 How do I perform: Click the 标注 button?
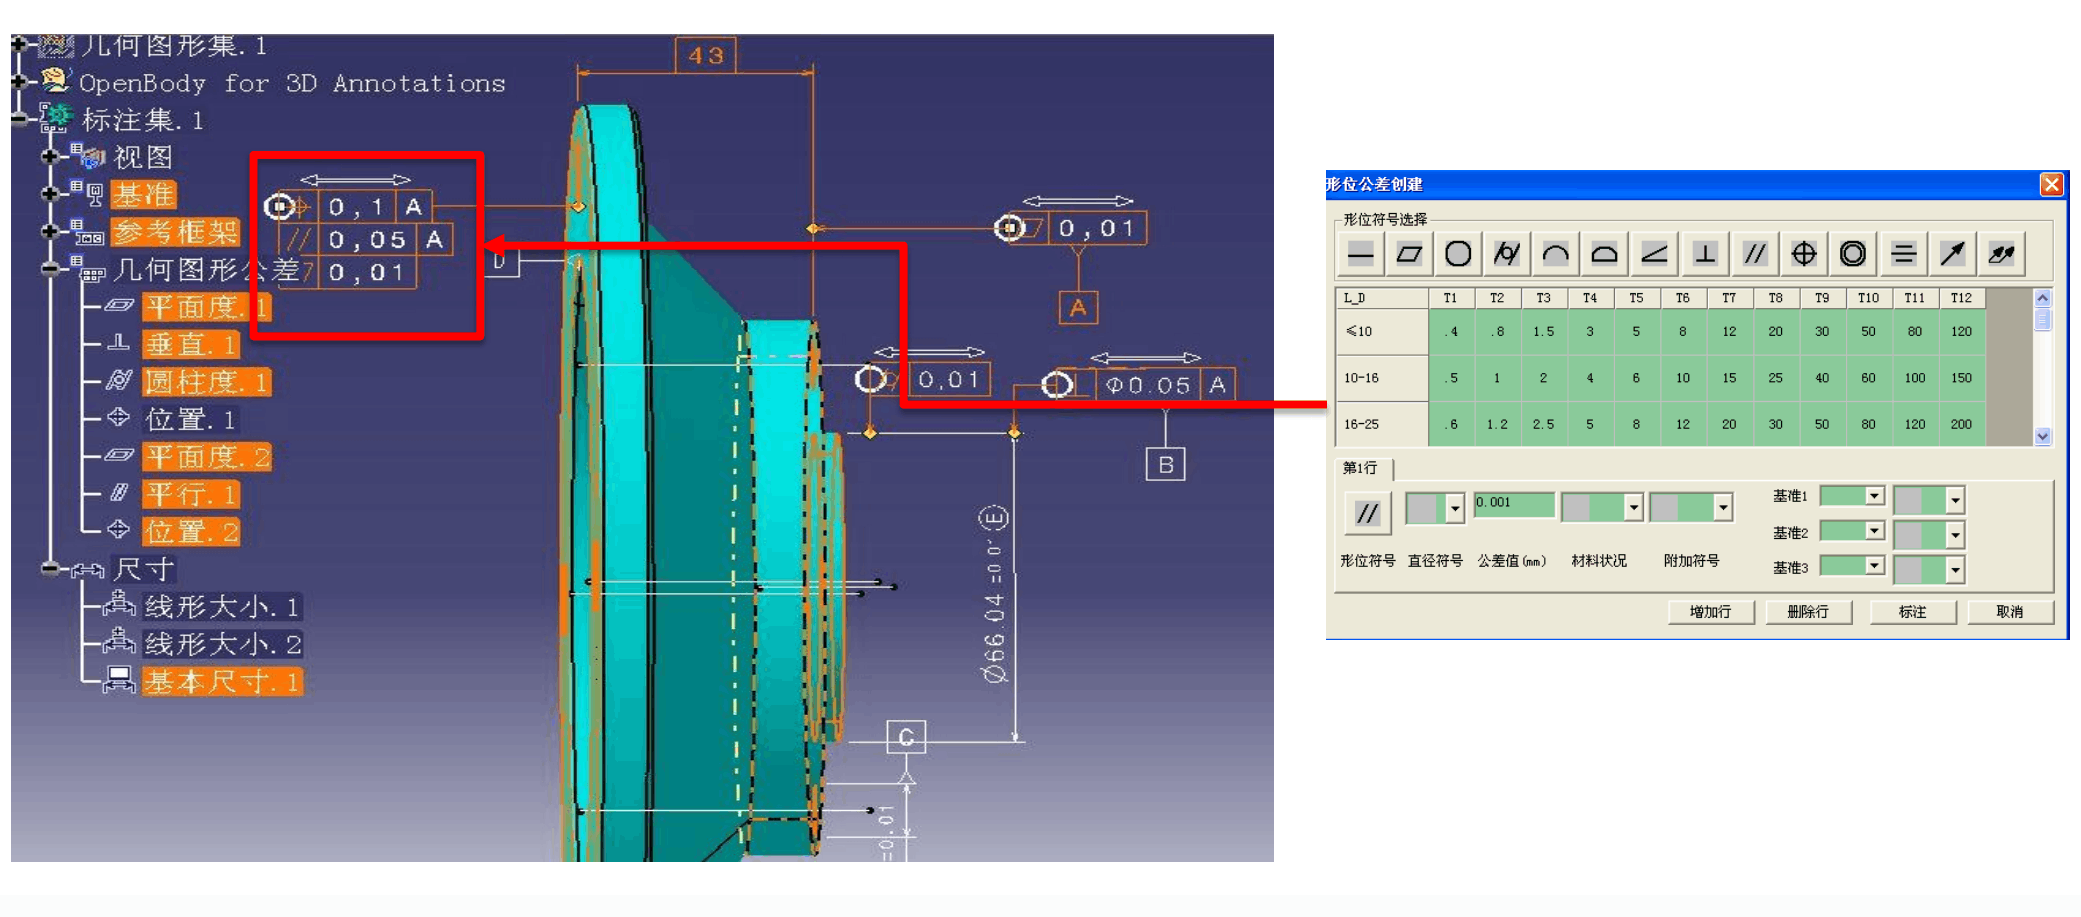(x=1912, y=612)
